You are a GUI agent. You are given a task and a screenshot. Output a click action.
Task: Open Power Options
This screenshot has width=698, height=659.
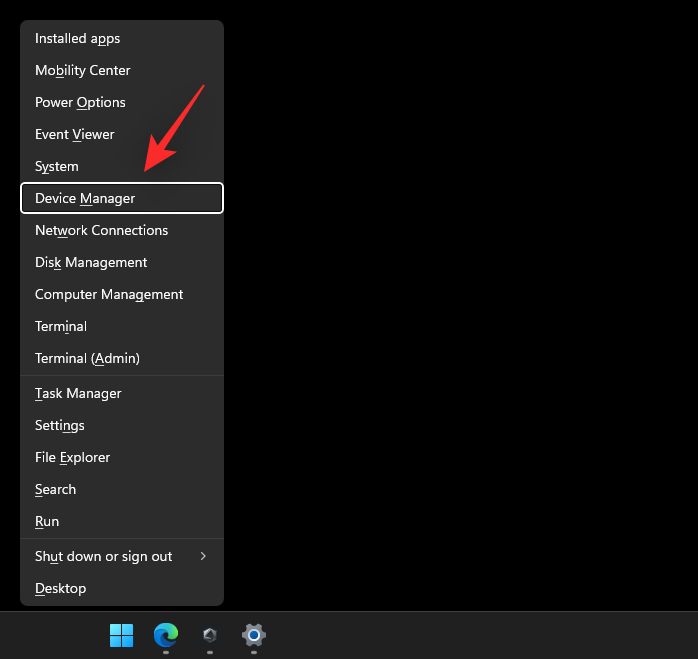click(x=122, y=102)
